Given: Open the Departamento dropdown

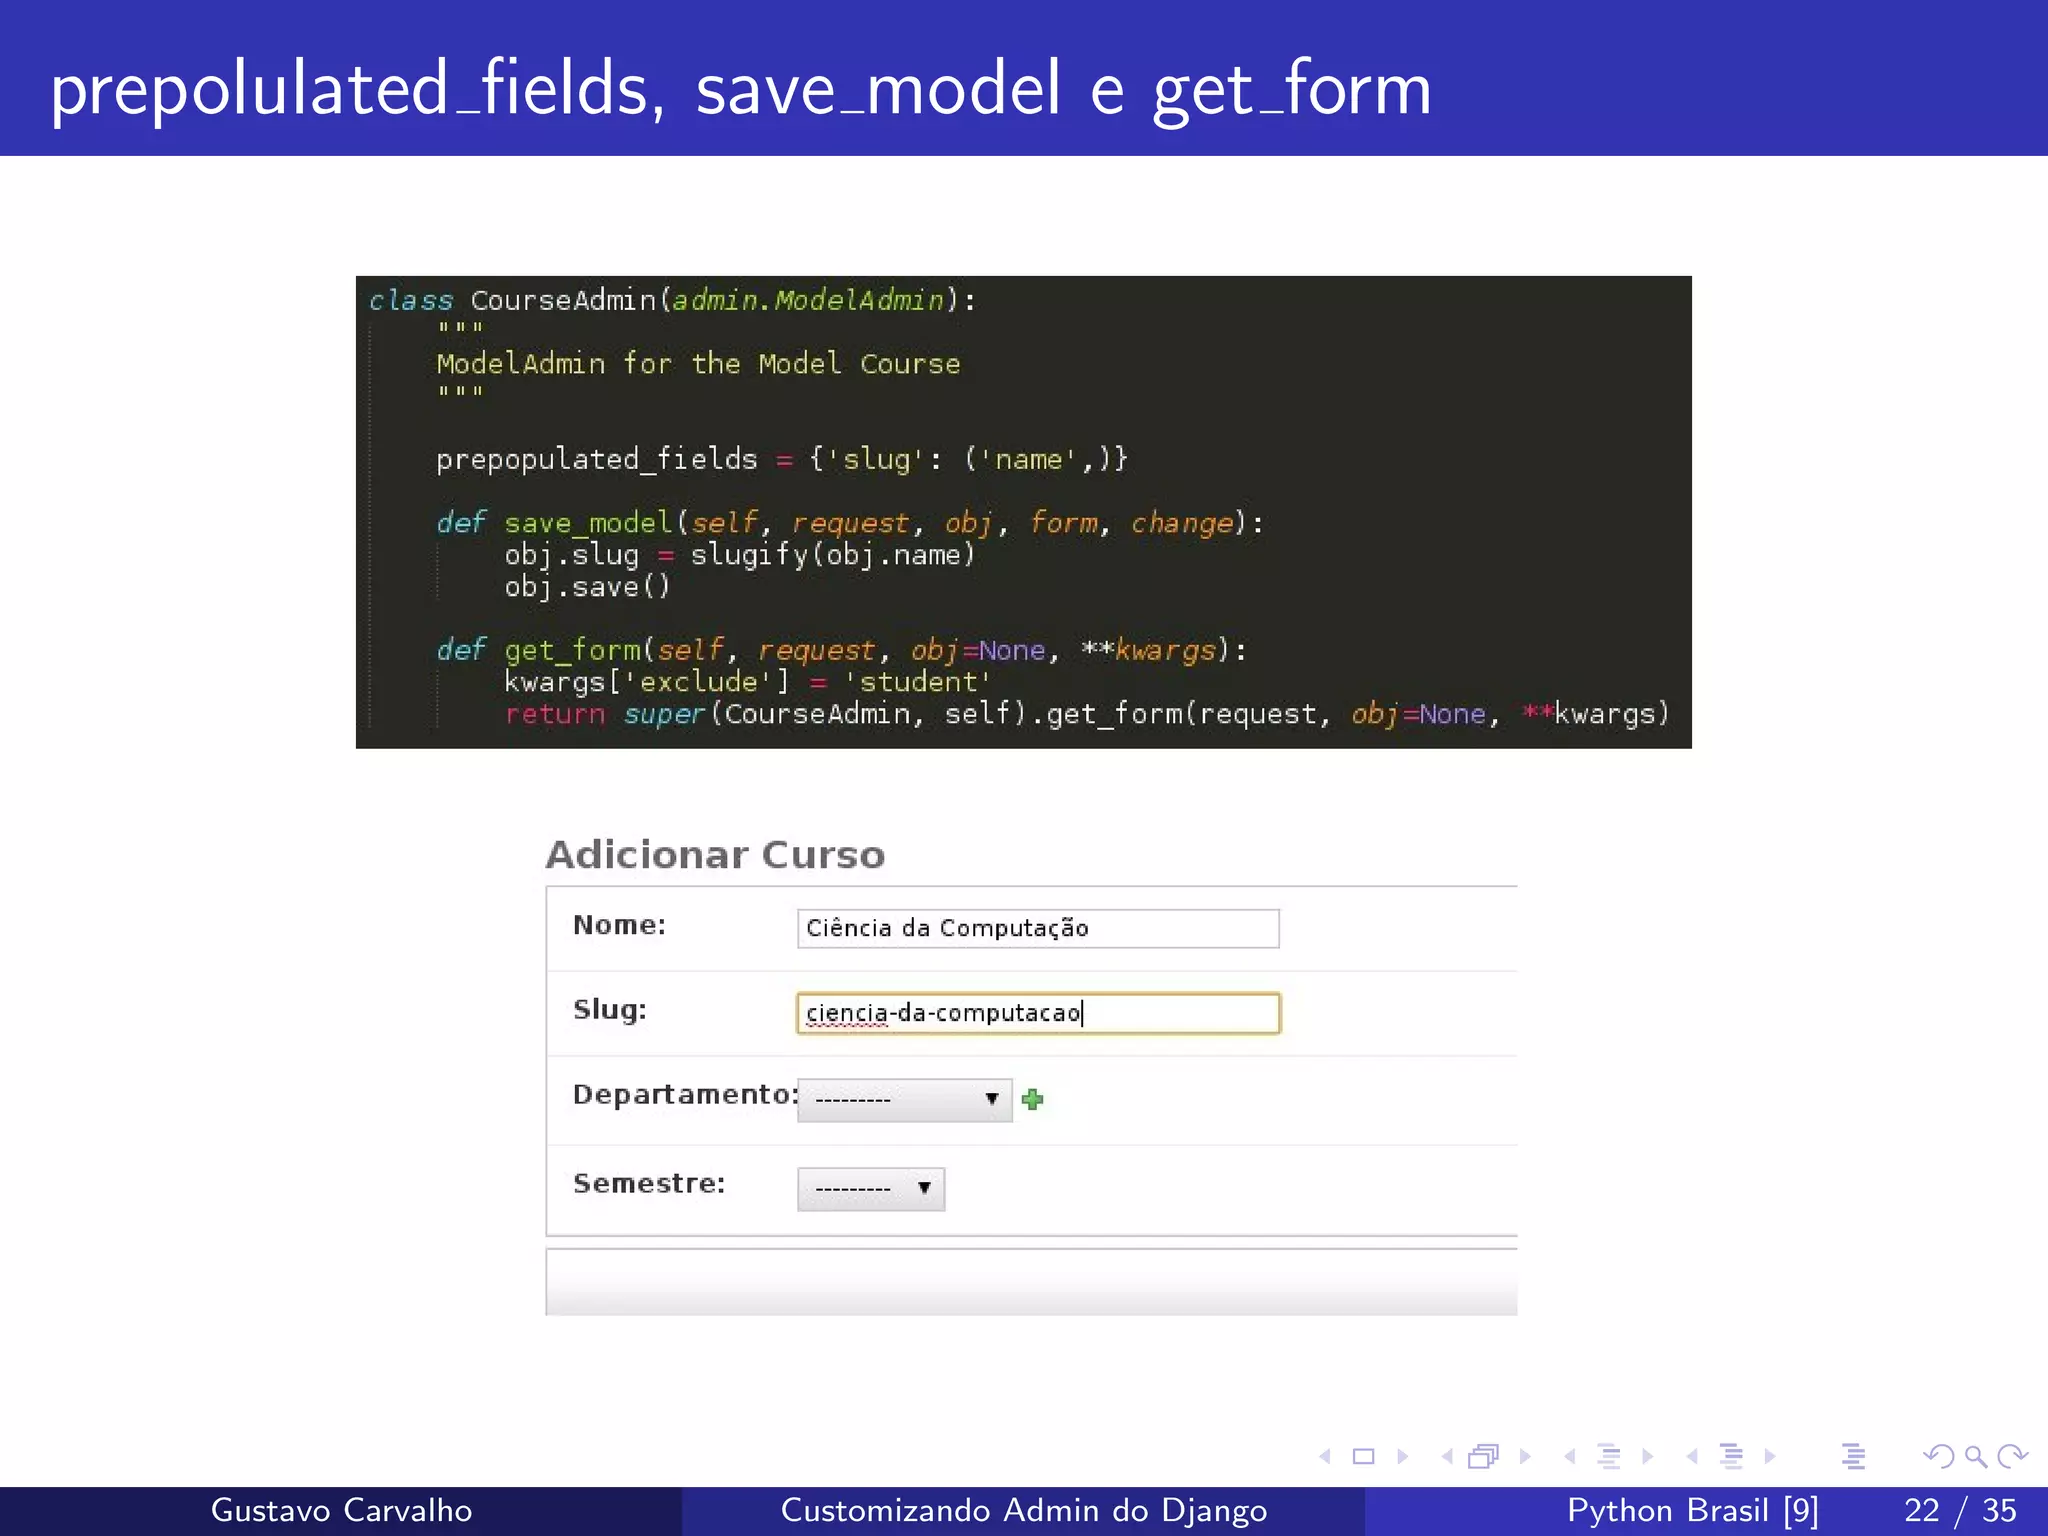Looking at the screenshot, I should (905, 1100).
